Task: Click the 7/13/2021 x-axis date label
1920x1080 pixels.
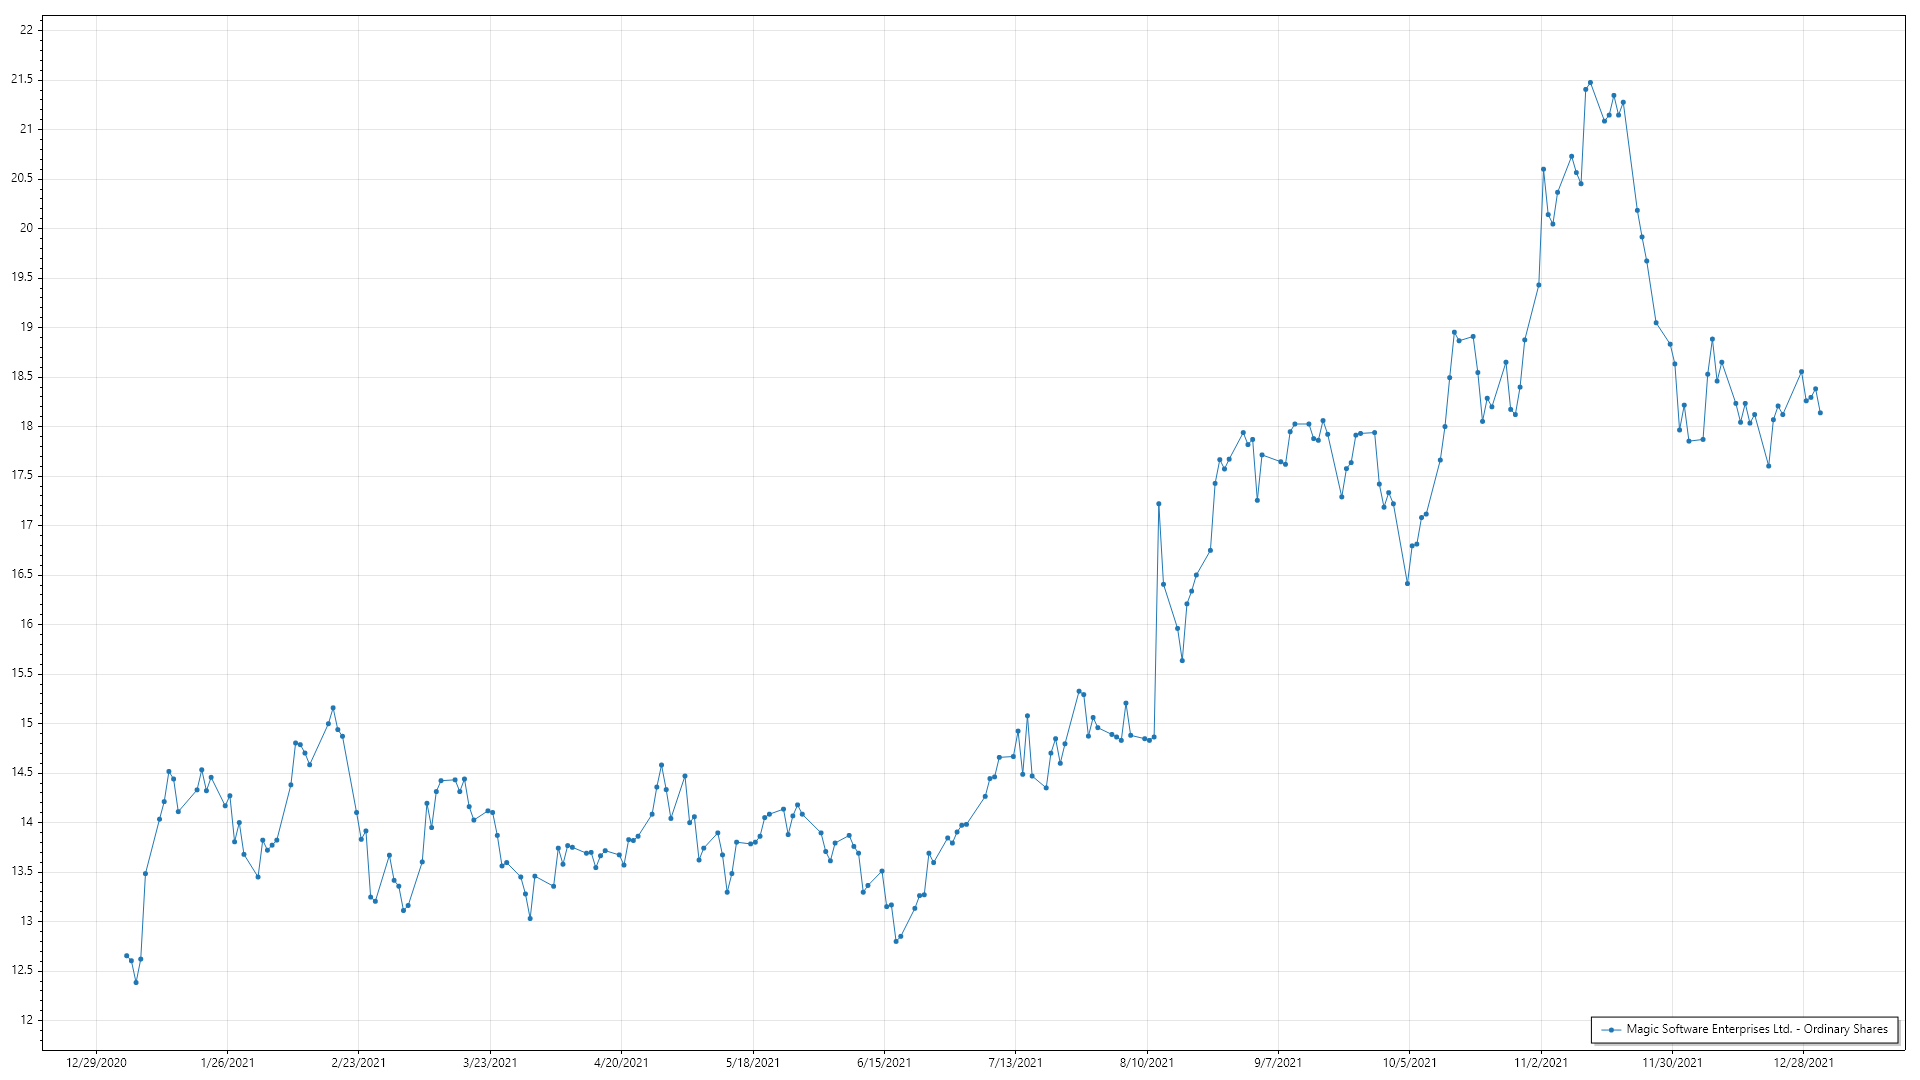Action: pos(1015,1062)
